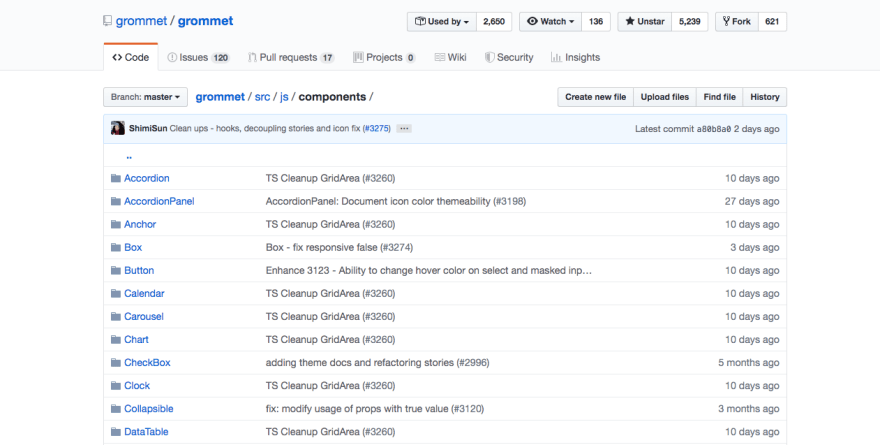Click the DataTable folder icon
880x445 pixels.
[116, 431]
